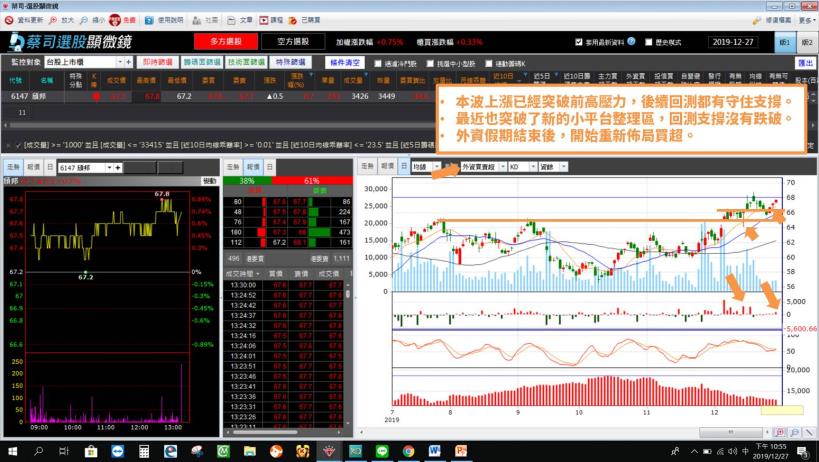This screenshot has height=462, width=819.
Task: Click the 即時篩選 button
Action: pos(157,62)
